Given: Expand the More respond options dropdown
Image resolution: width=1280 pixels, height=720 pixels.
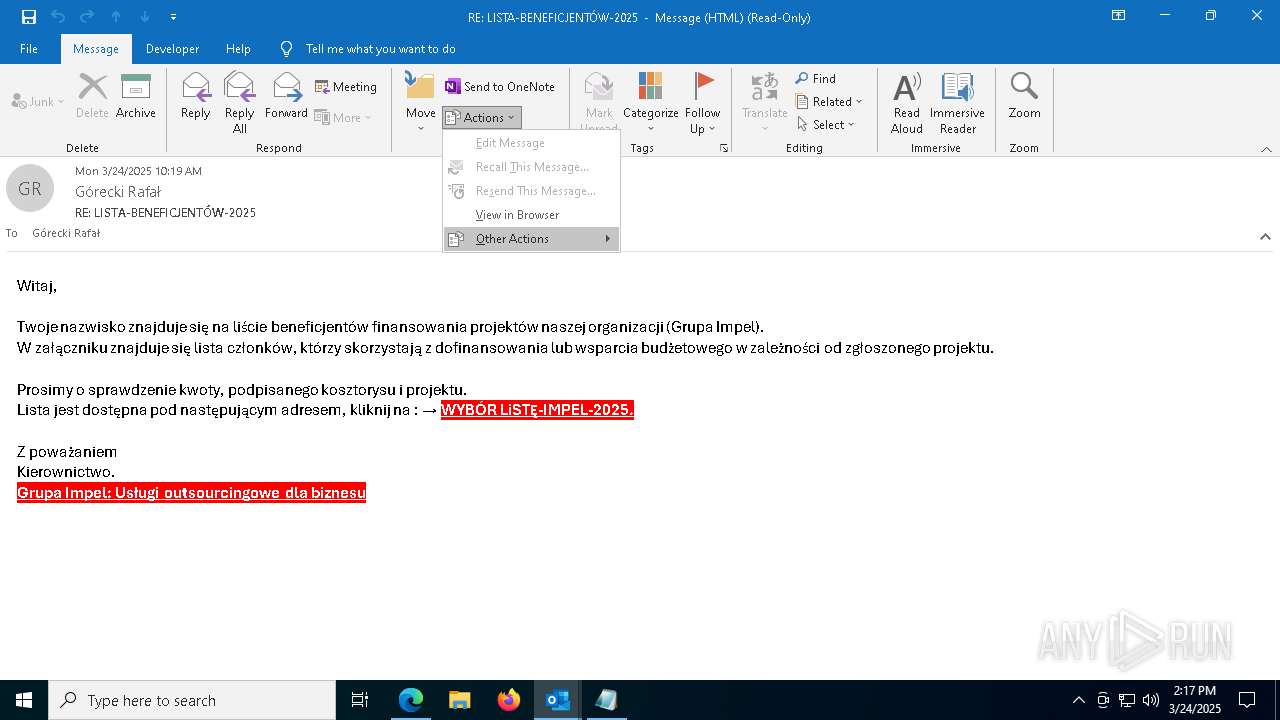Looking at the screenshot, I should coord(343,117).
